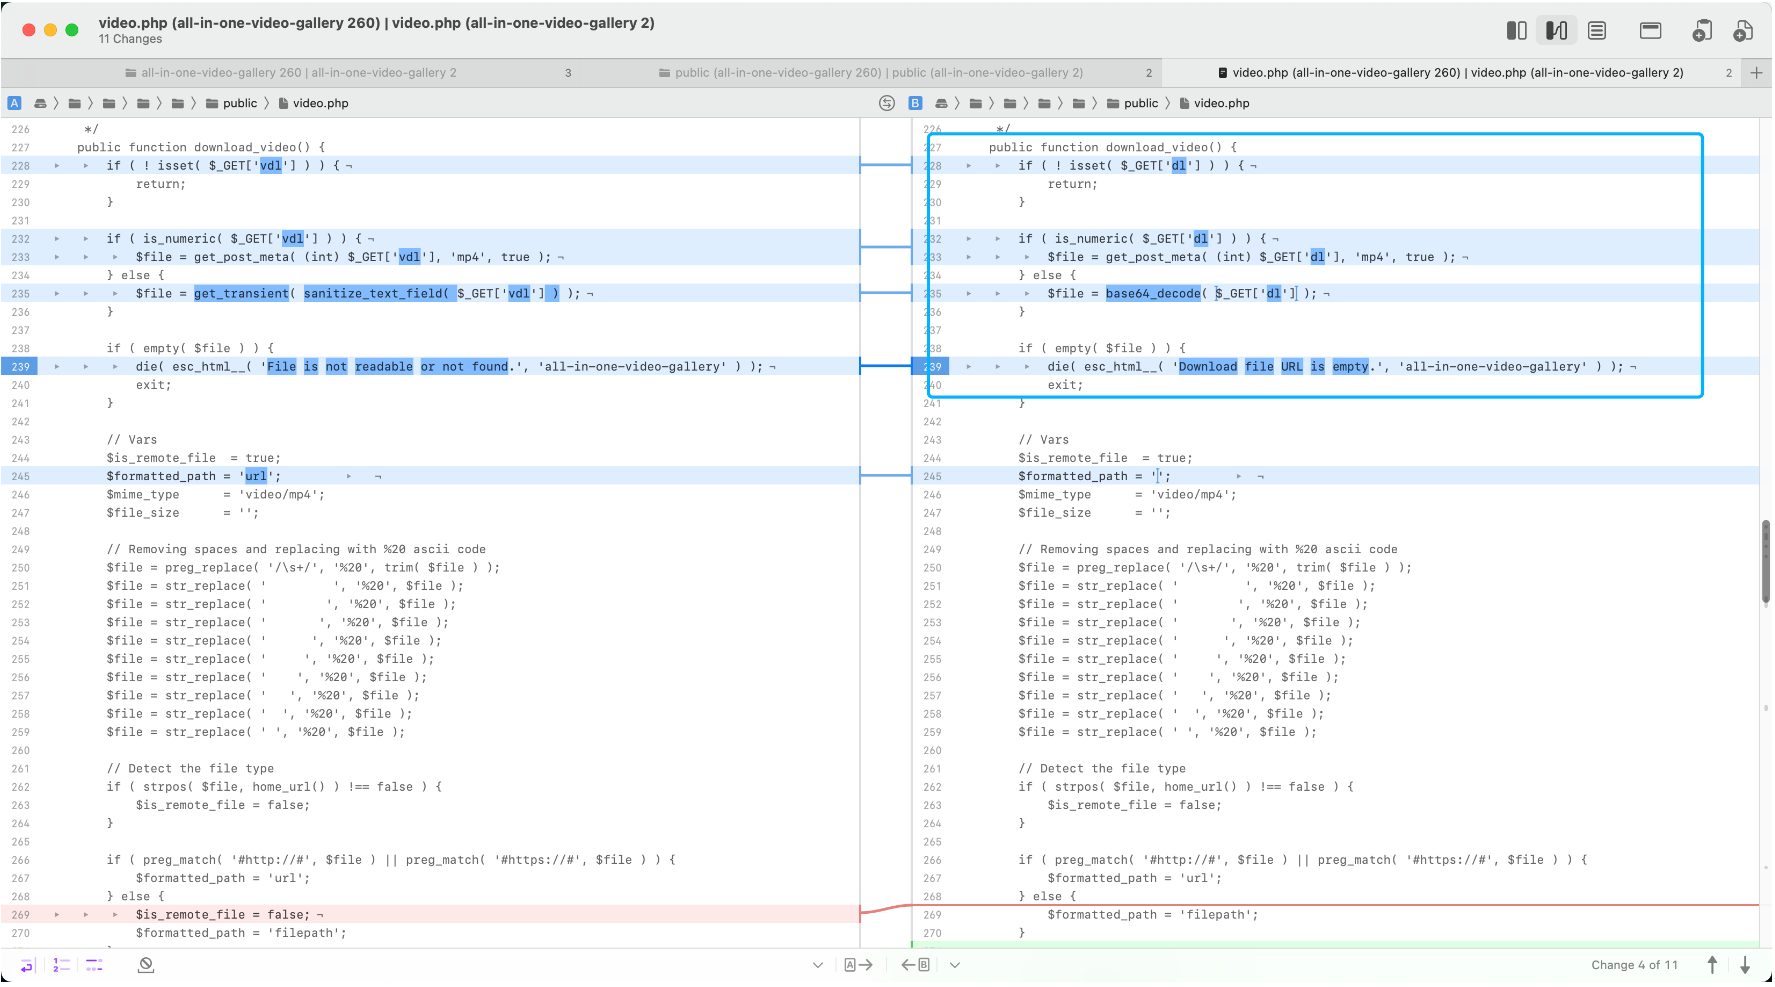Screen dimensions: 1775x987
Task: Switch to the public folder comparison tab
Action: pos(878,73)
